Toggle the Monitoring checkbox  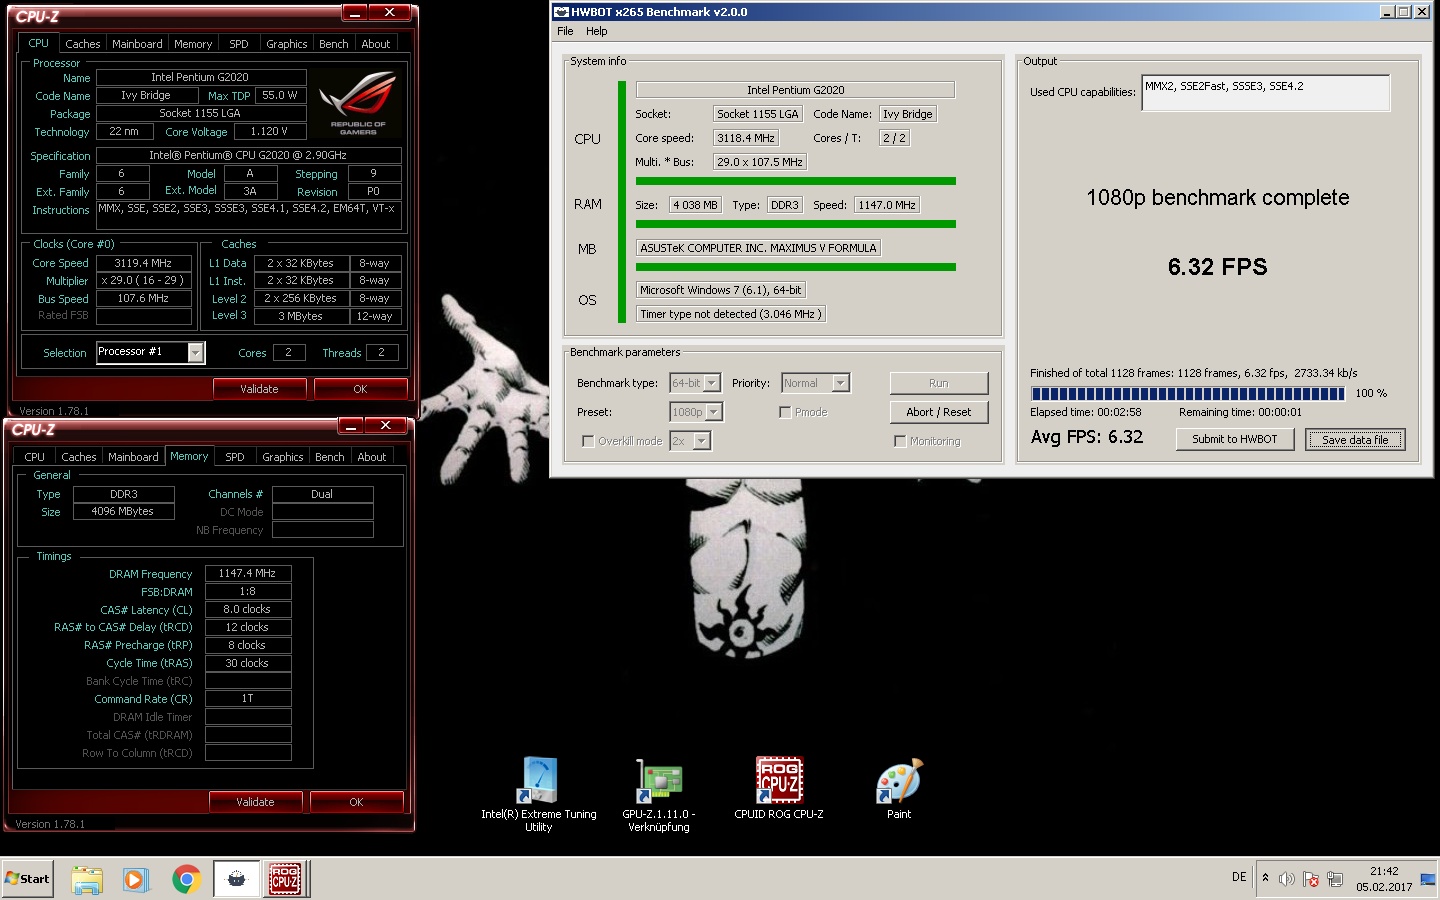click(x=900, y=441)
